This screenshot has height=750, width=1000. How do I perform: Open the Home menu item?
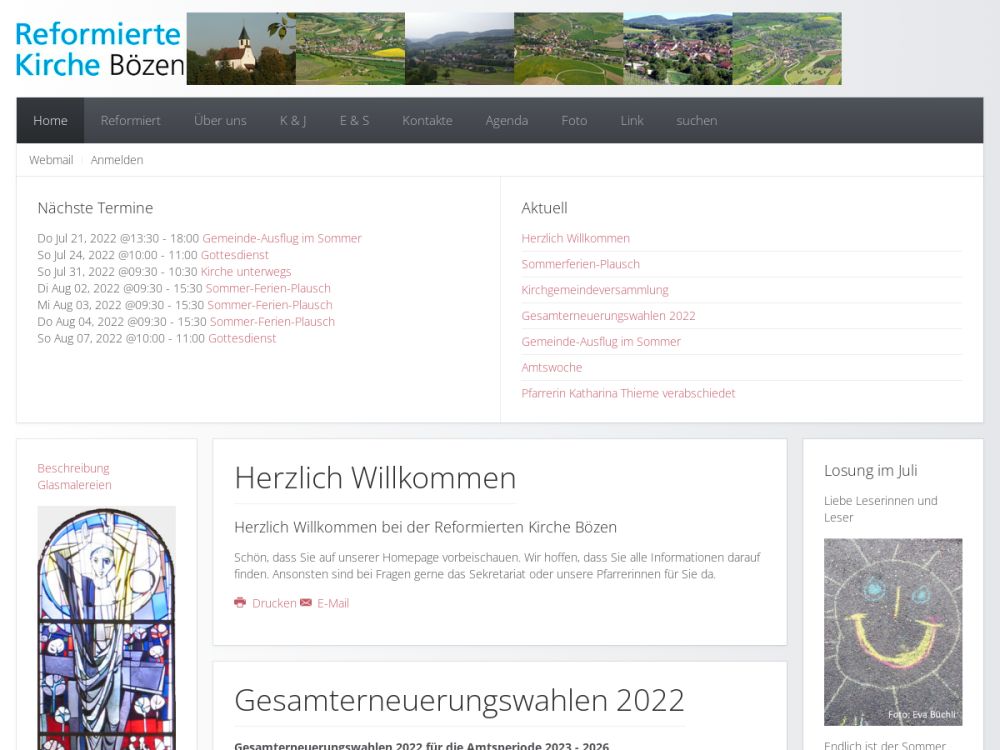tap(50, 120)
